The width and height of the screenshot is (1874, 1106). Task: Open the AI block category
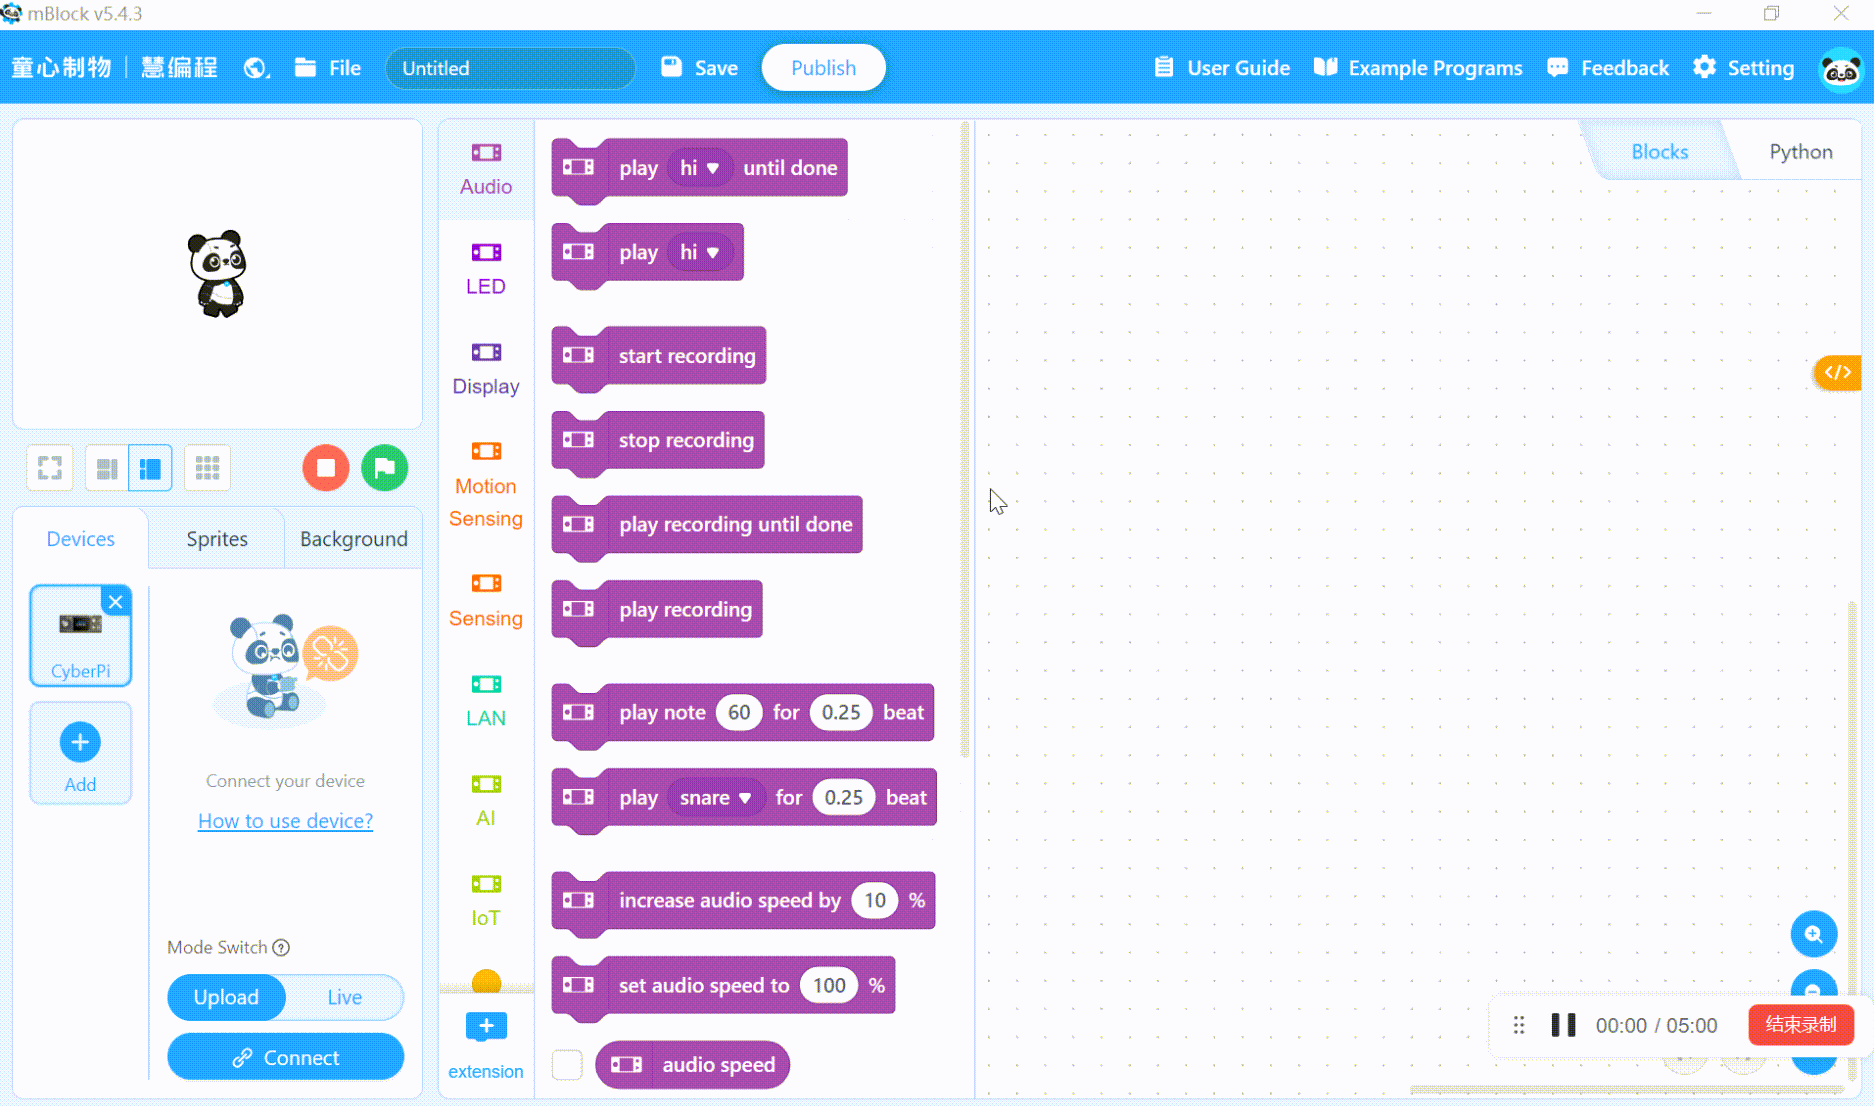pos(485,800)
